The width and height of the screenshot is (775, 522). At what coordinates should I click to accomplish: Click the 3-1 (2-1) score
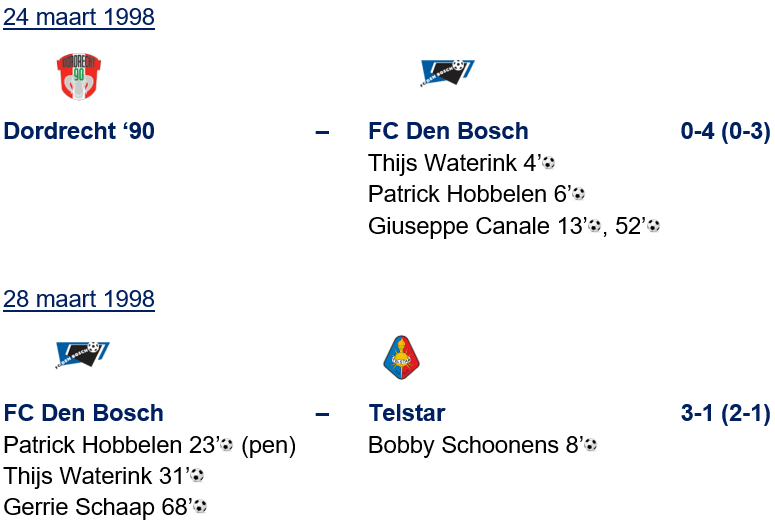pos(725,413)
